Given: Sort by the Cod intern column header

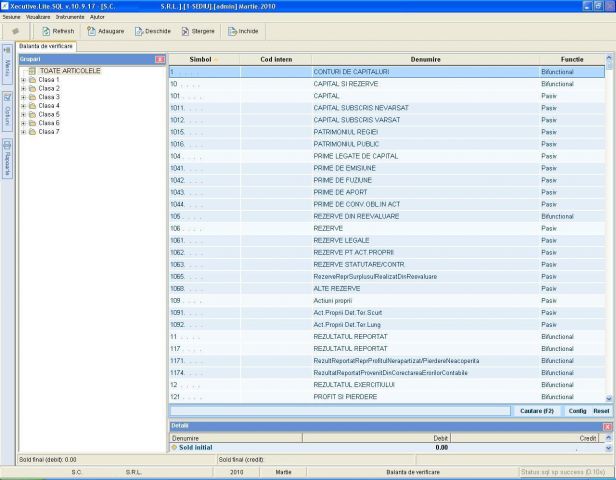Looking at the screenshot, I should (276, 59).
